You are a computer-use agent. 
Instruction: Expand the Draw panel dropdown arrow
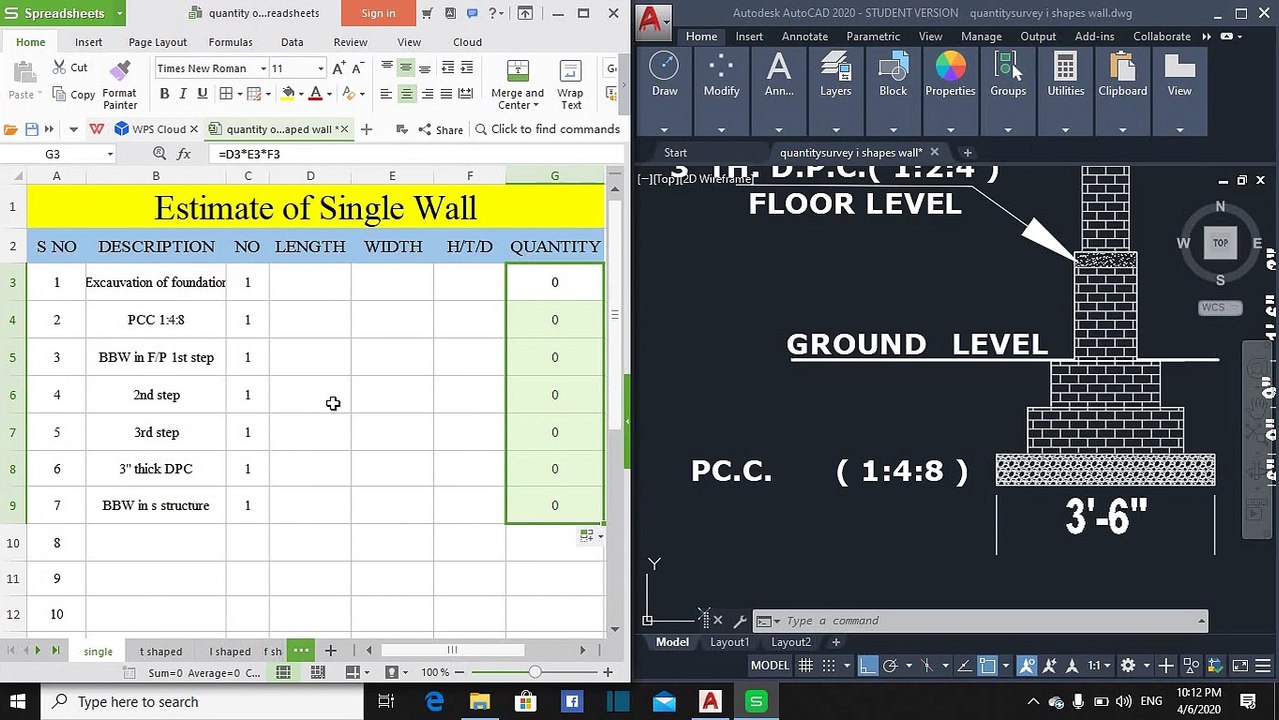664,130
